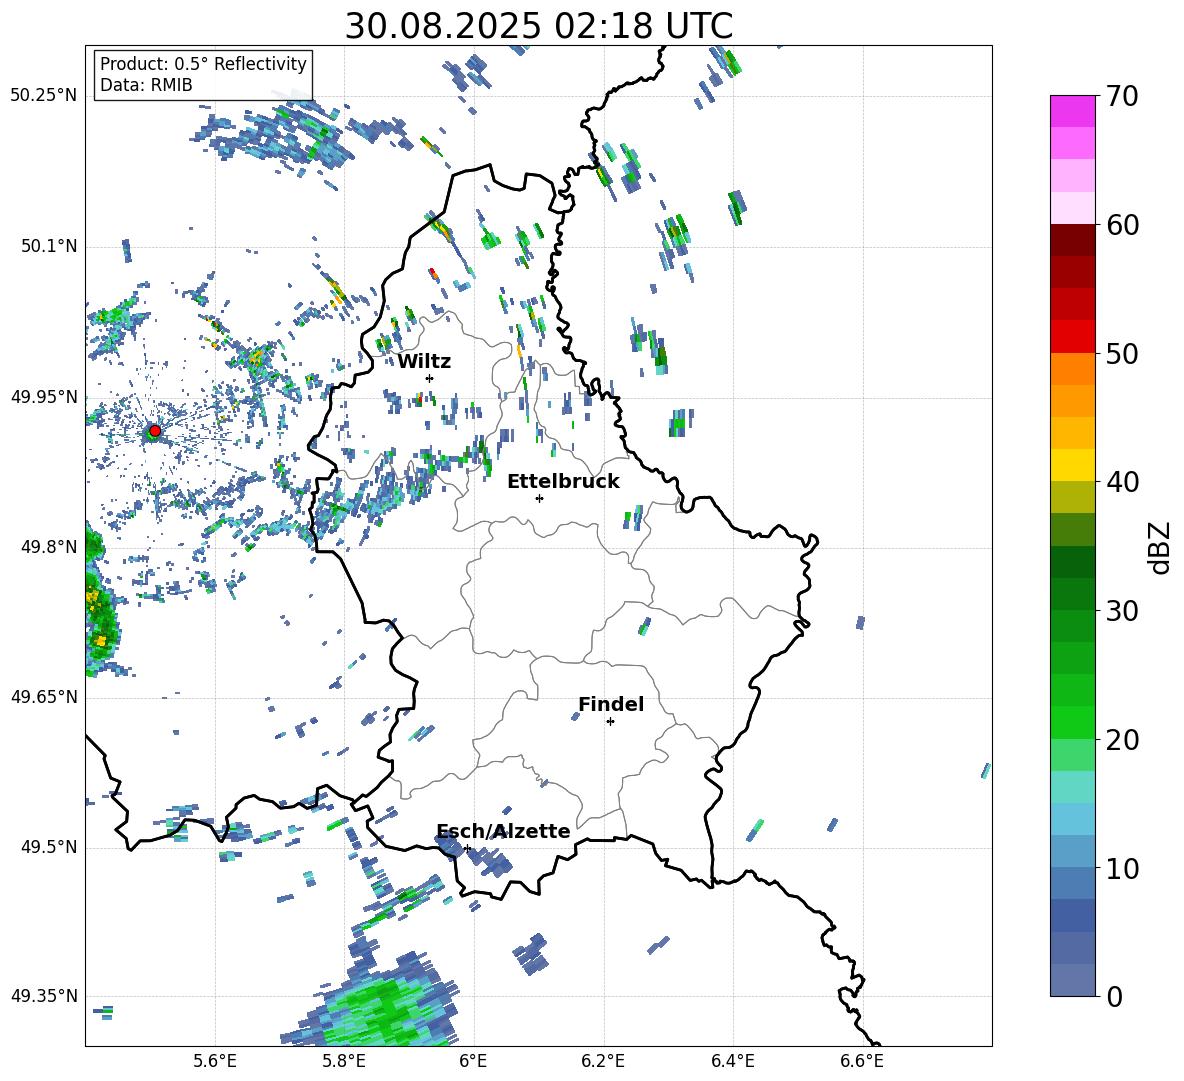Click the Data: RMIB text
Screen dimensions: 1184x1081
point(146,85)
